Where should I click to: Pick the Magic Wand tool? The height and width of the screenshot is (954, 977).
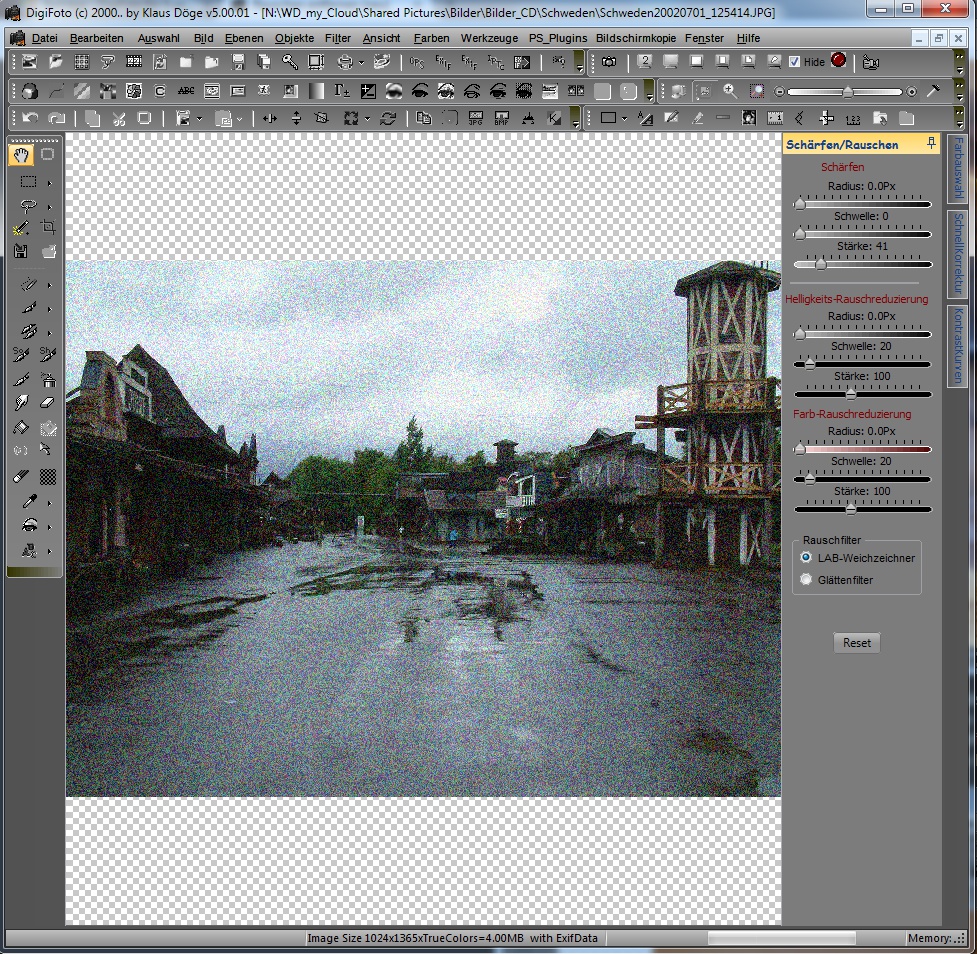point(21,228)
